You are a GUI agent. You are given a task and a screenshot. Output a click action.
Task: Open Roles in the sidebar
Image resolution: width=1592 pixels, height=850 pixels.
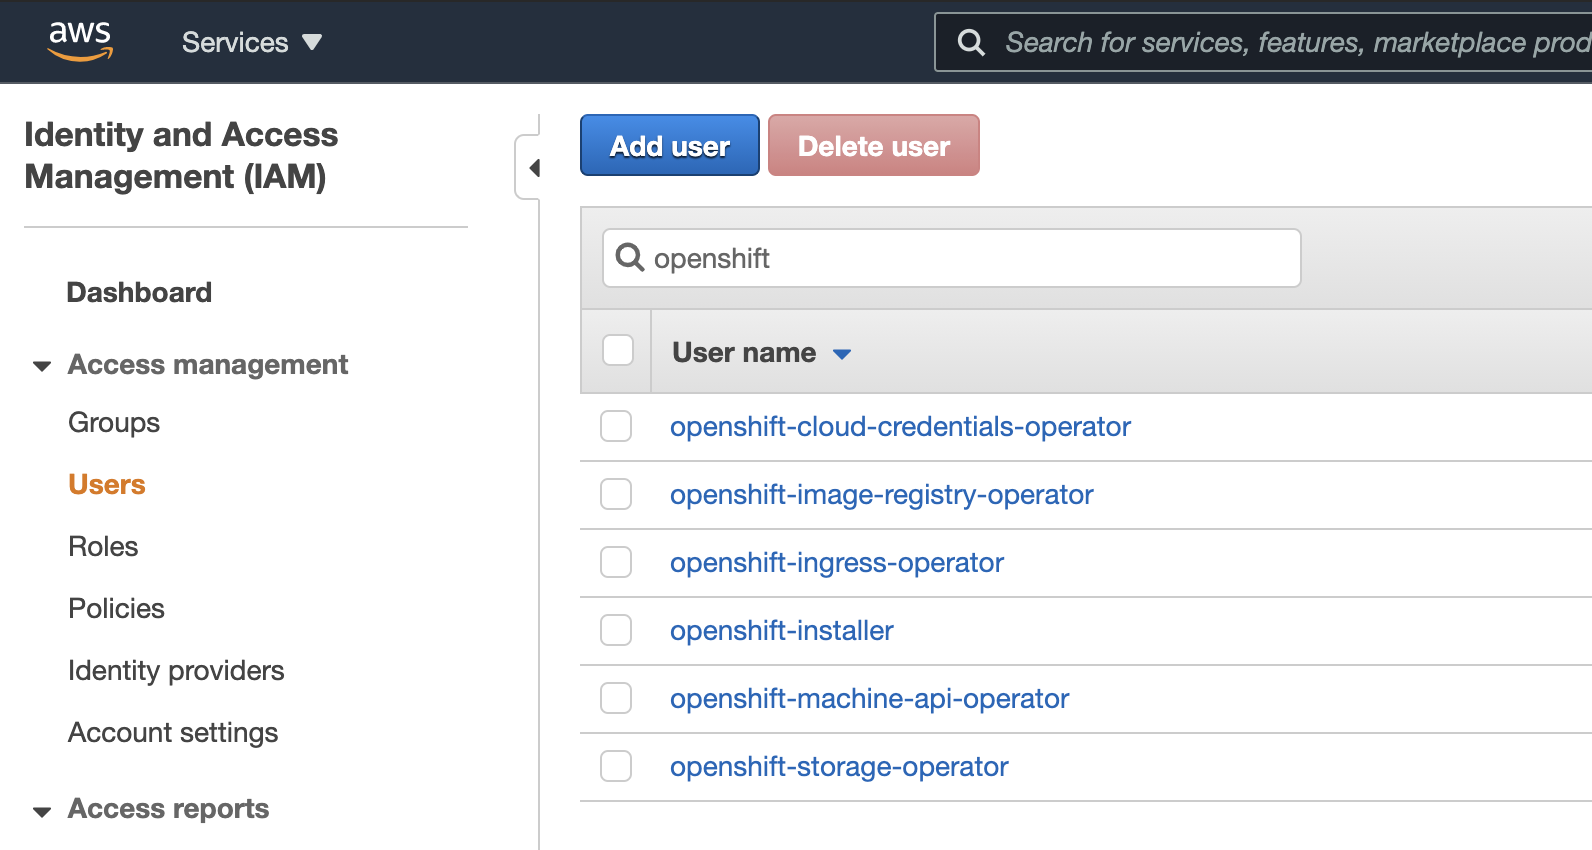(103, 546)
